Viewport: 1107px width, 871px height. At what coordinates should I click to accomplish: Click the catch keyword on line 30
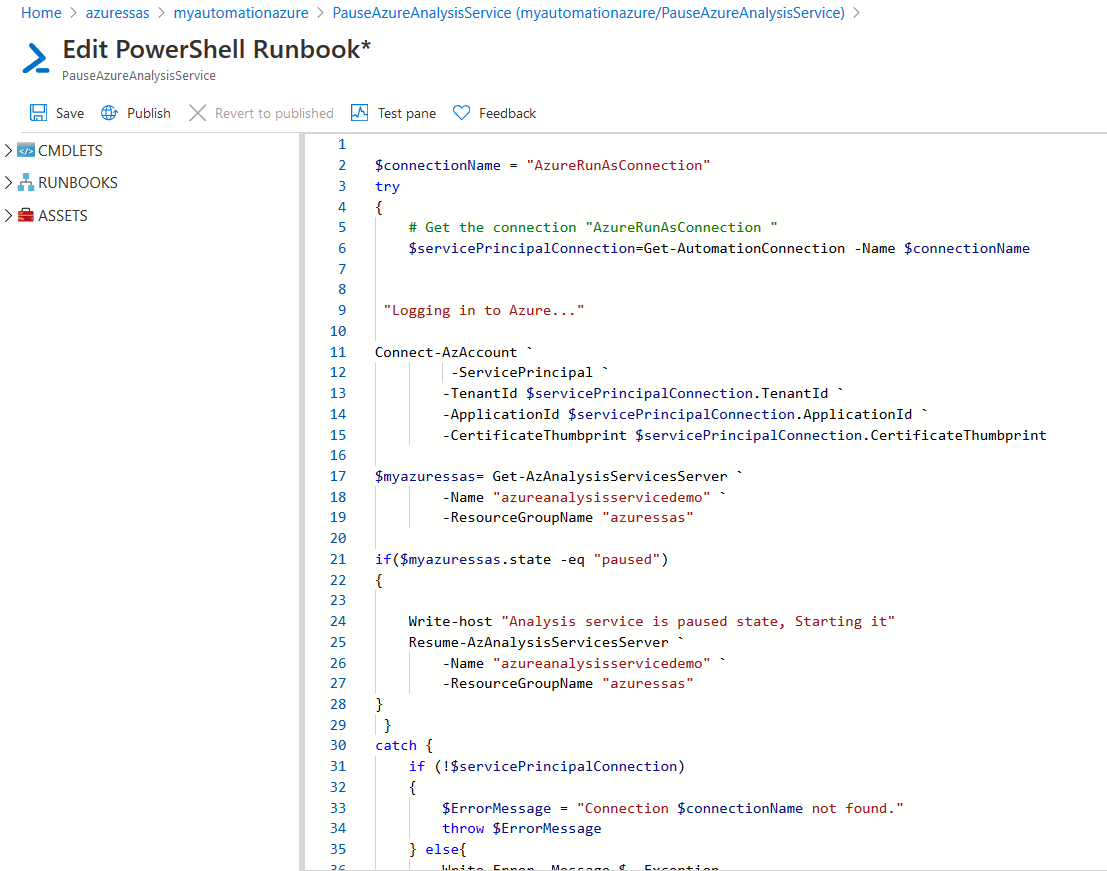(x=395, y=745)
